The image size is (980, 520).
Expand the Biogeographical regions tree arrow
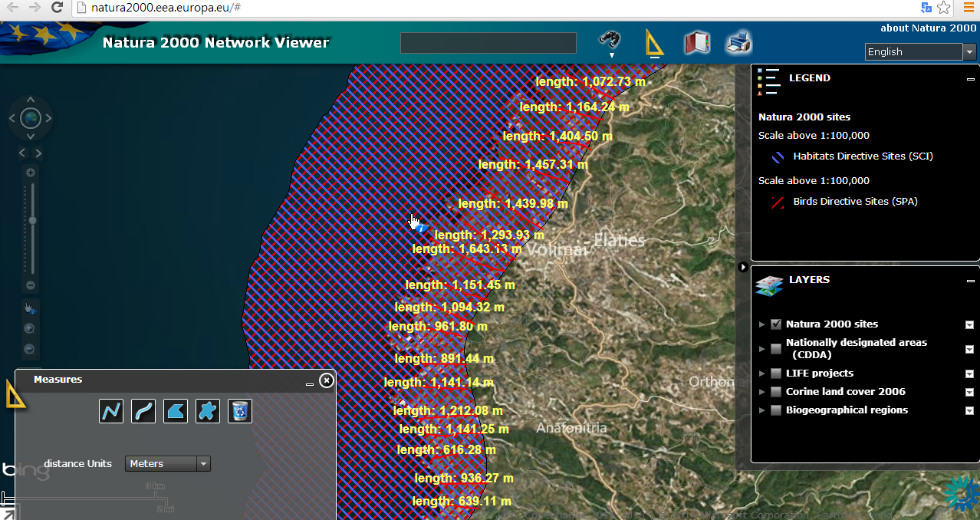762,411
